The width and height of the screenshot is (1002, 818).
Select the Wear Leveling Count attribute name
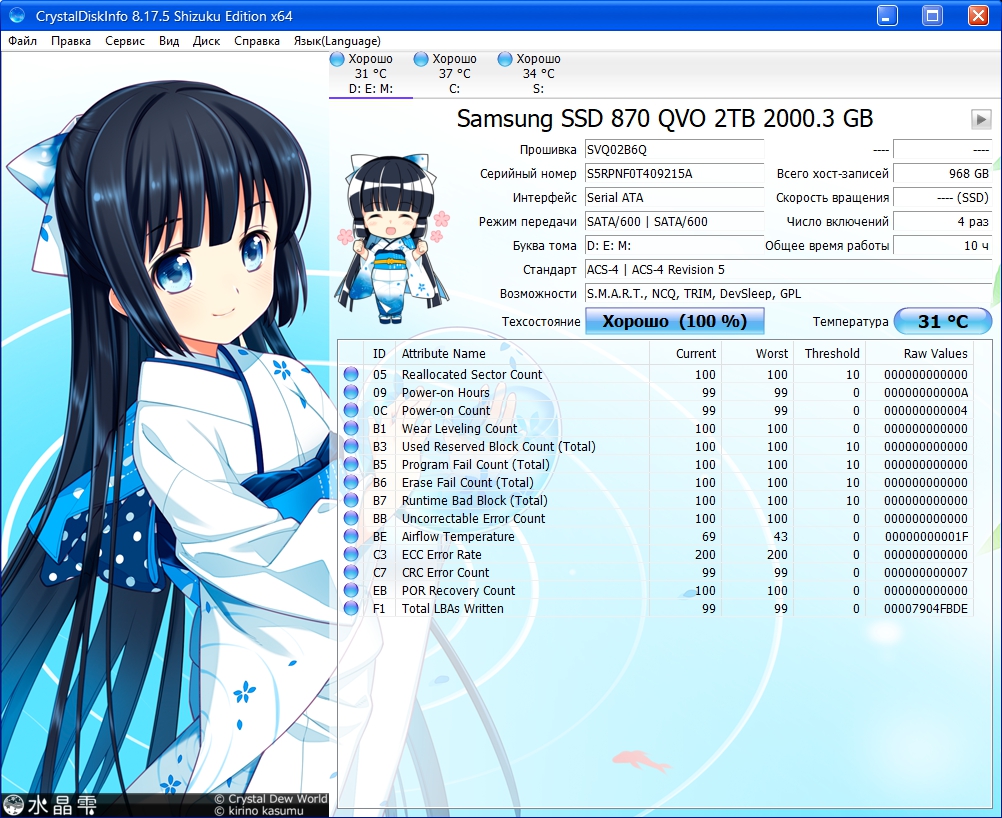coord(459,428)
